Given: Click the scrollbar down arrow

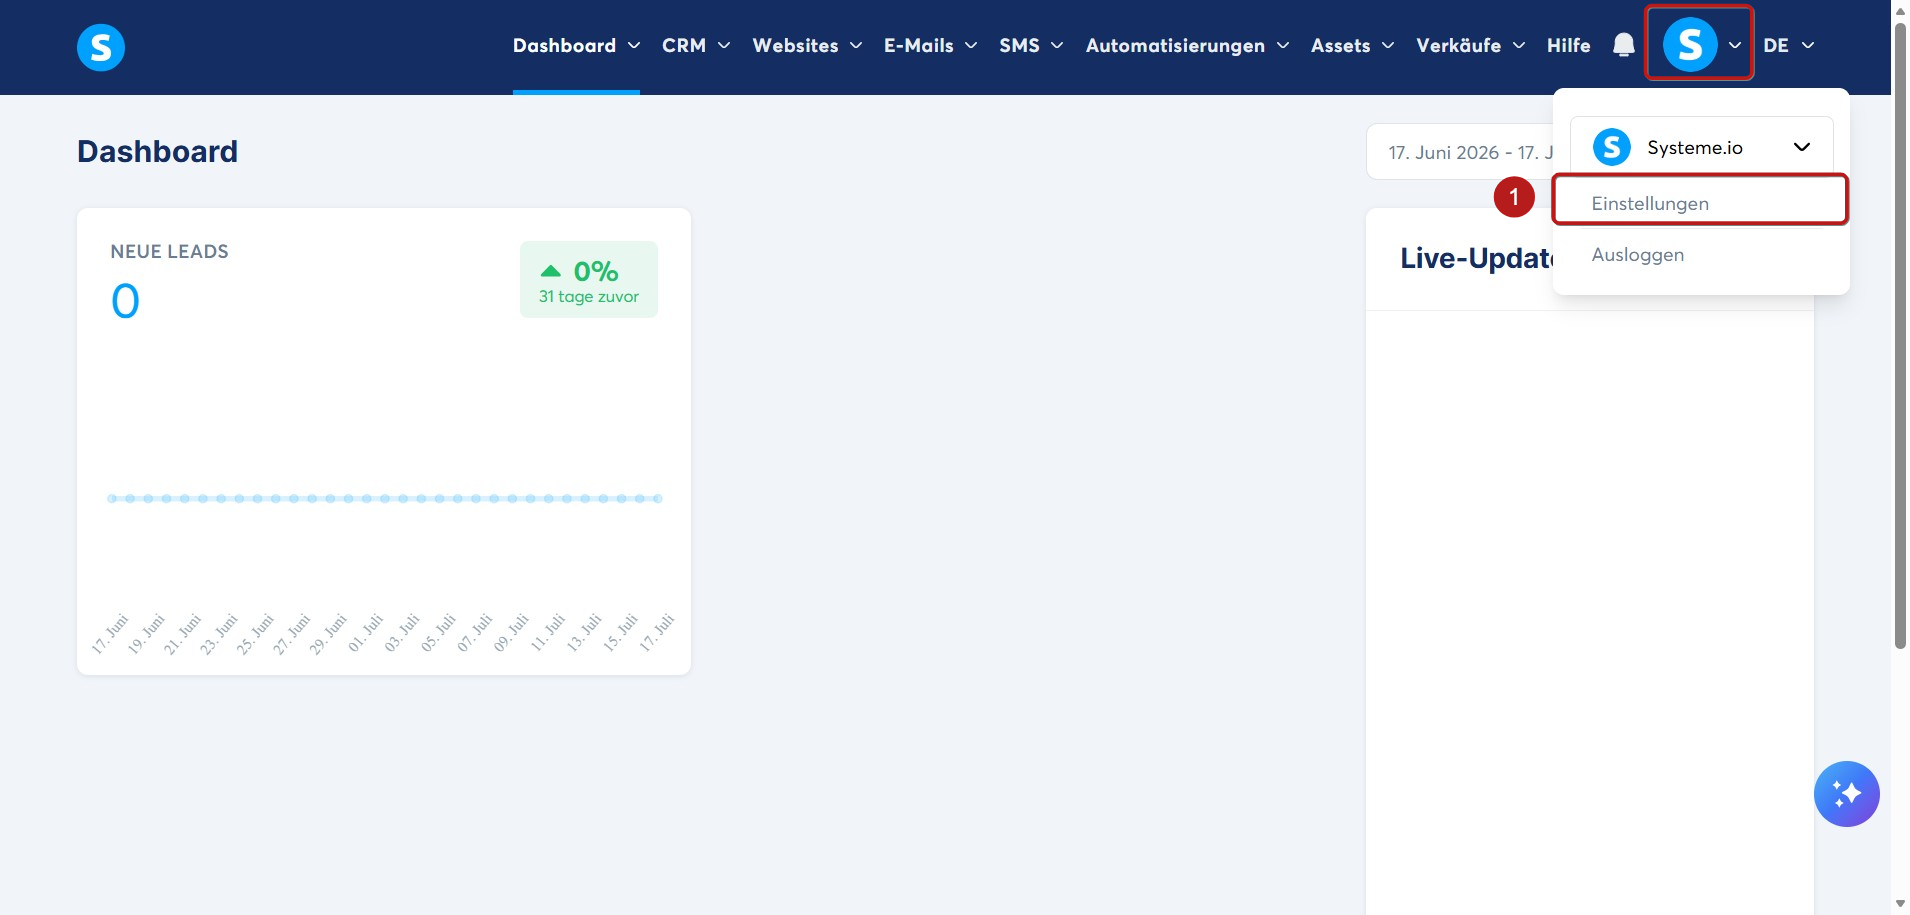Looking at the screenshot, I should coord(1900,904).
